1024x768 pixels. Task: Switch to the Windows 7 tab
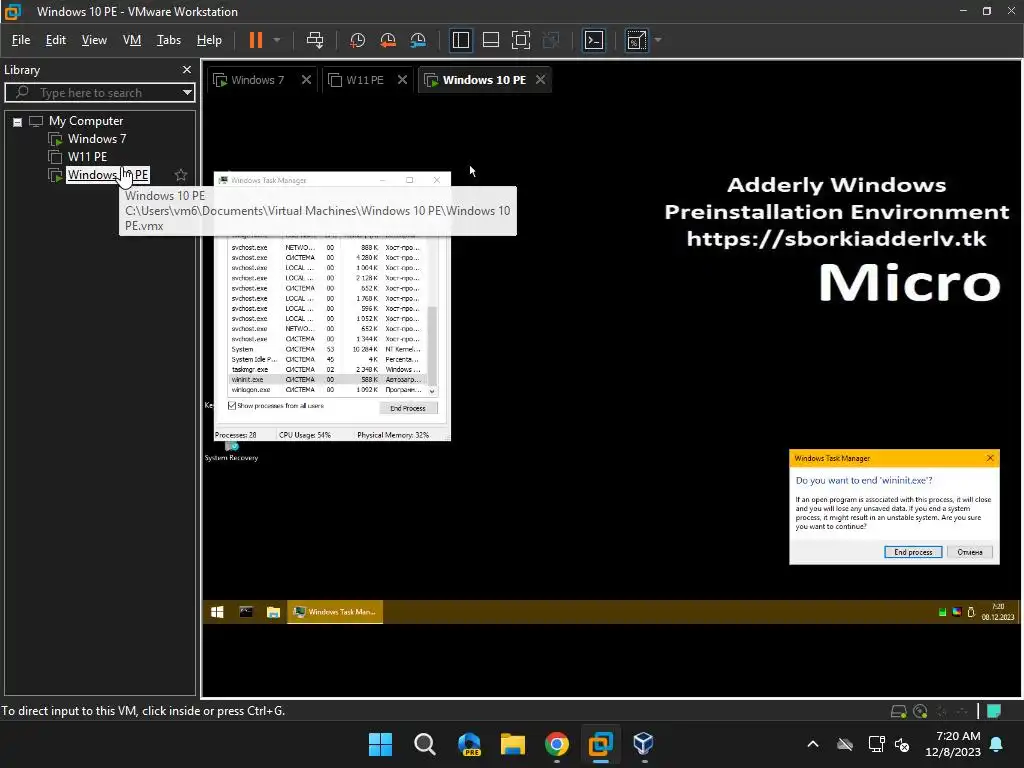coord(257,80)
